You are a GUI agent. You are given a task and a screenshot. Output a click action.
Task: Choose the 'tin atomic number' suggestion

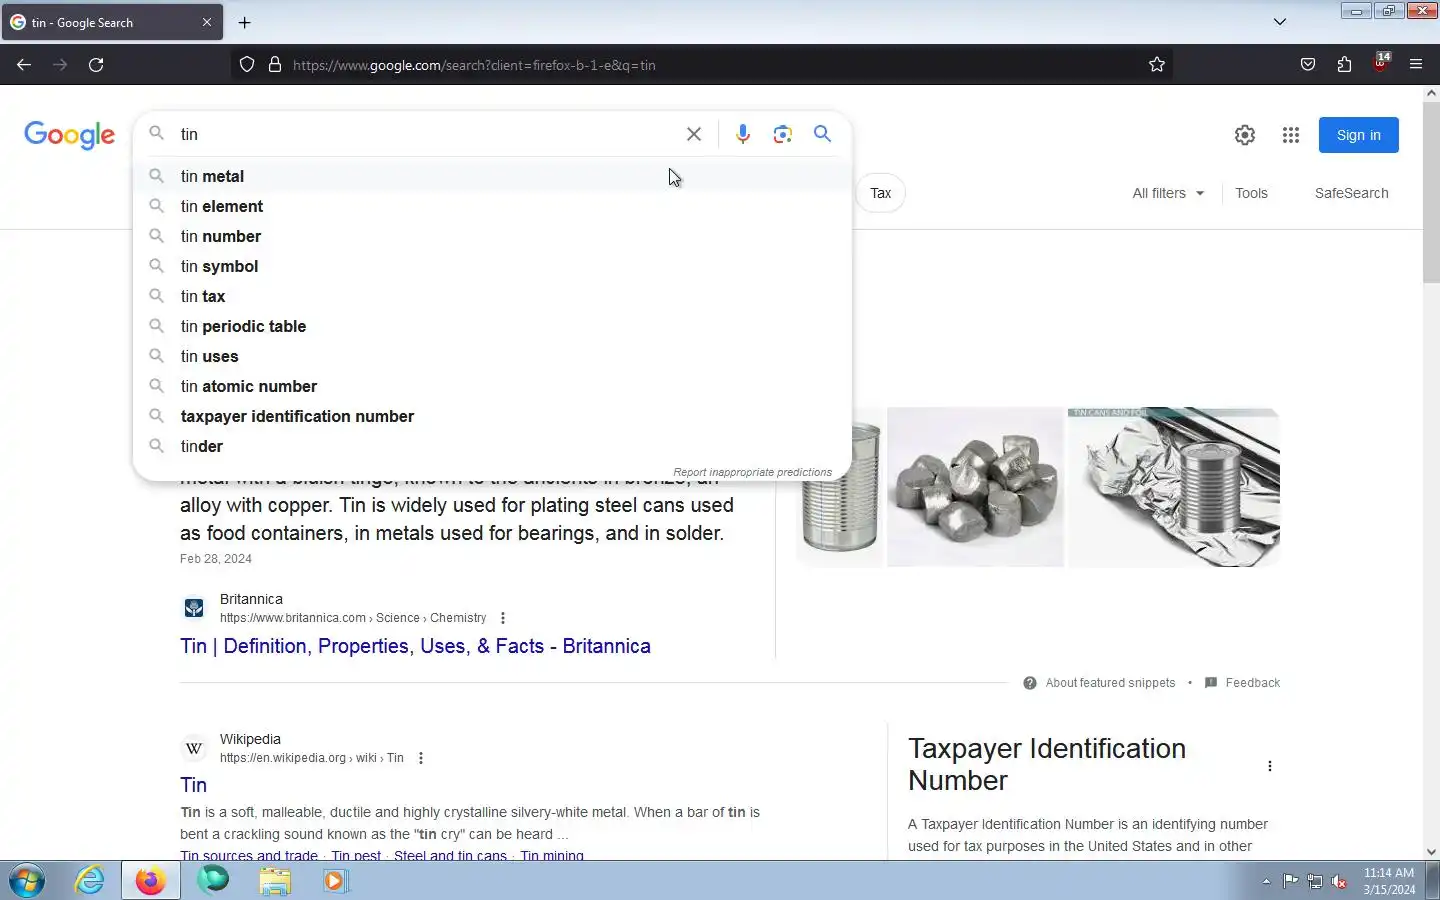[492, 386]
